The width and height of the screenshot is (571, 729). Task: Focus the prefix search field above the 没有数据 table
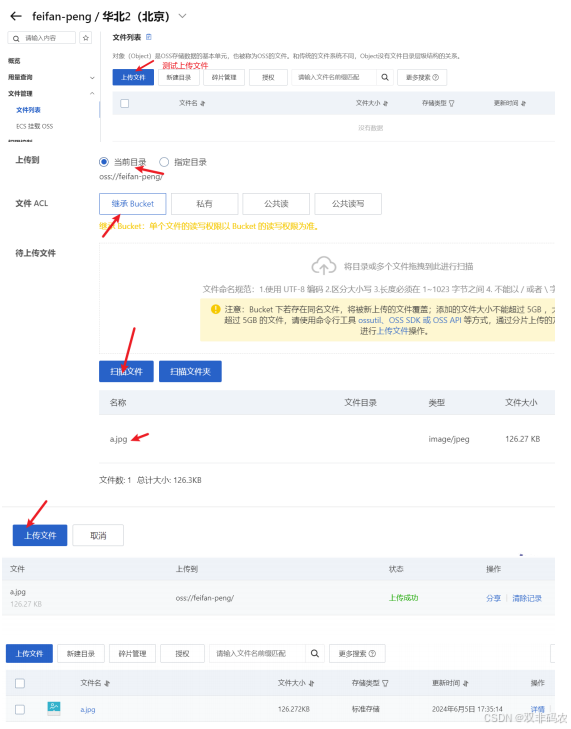coord(333,77)
